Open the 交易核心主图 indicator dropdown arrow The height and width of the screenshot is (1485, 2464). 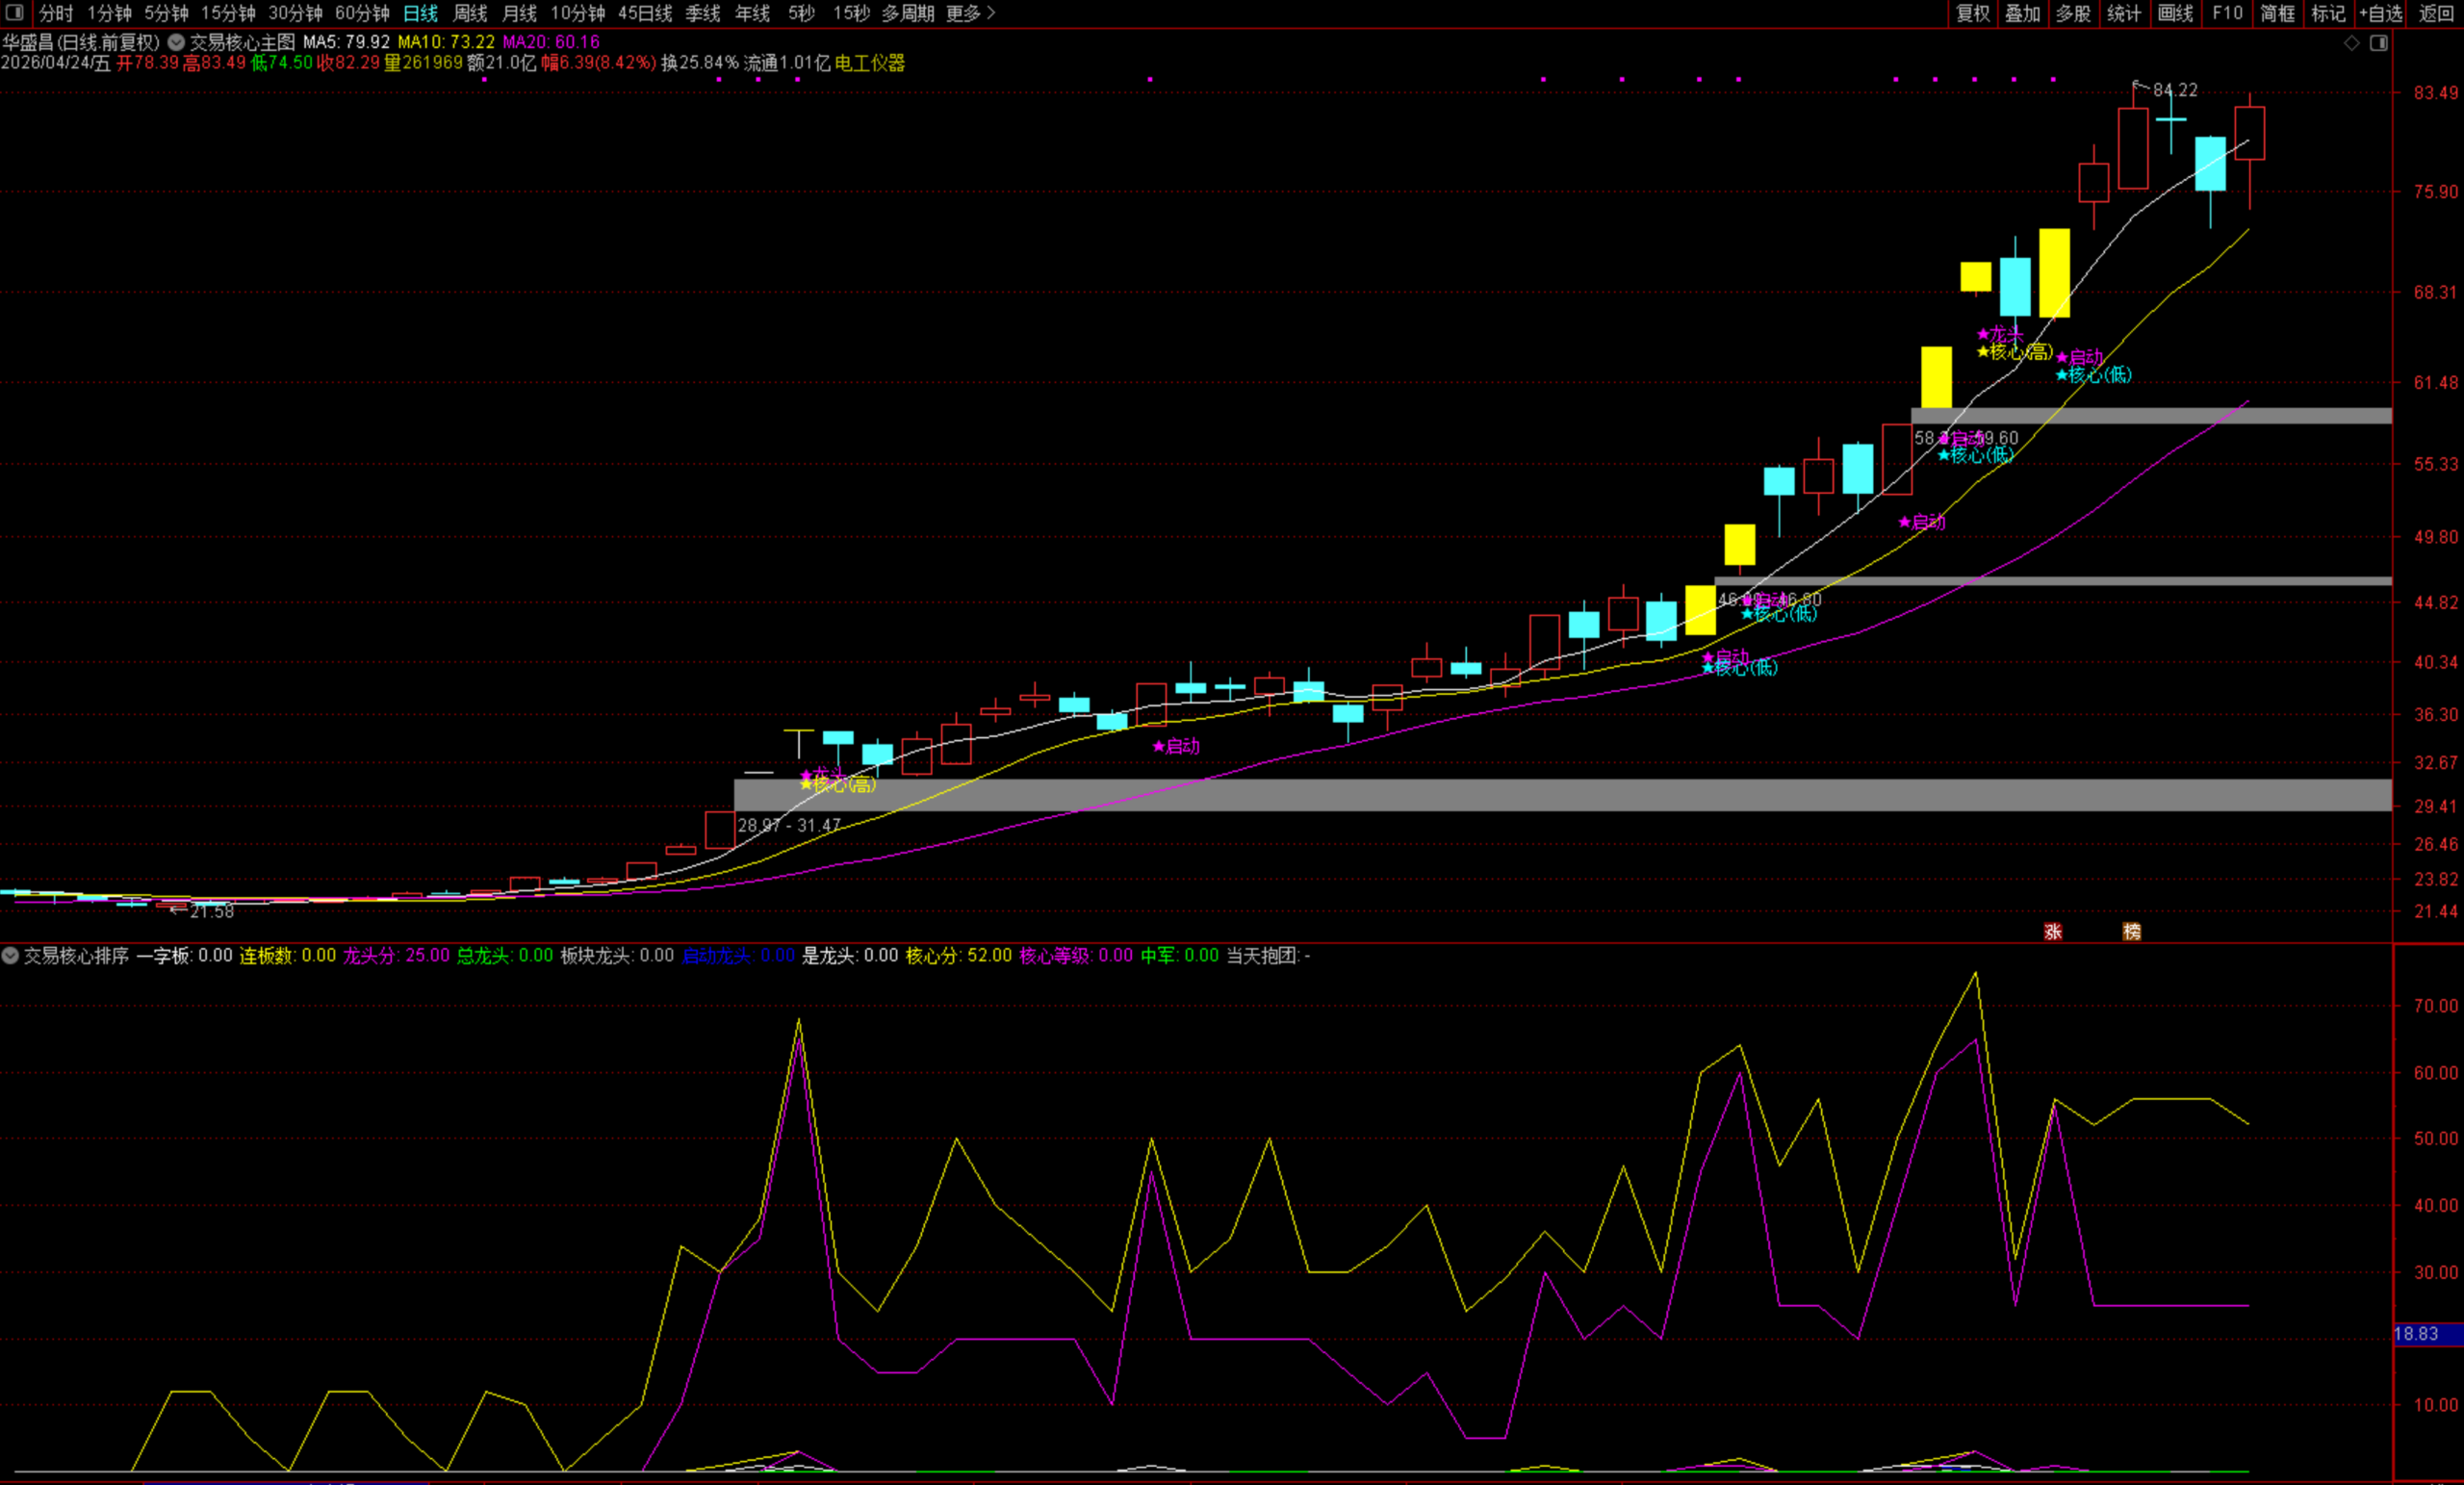pyautogui.click(x=176, y=42)
